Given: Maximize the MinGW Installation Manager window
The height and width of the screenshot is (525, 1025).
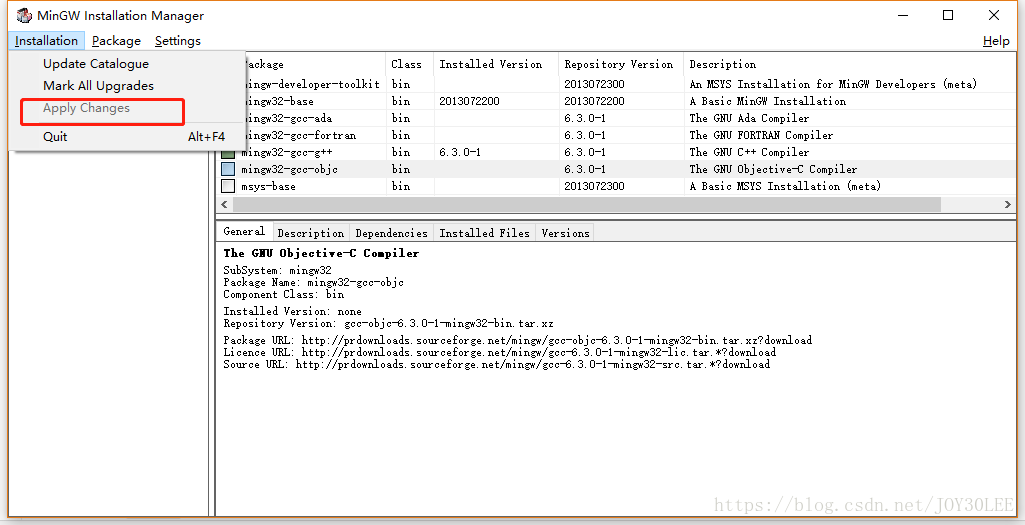Looking at the screenshot, I should click(948, 15).
